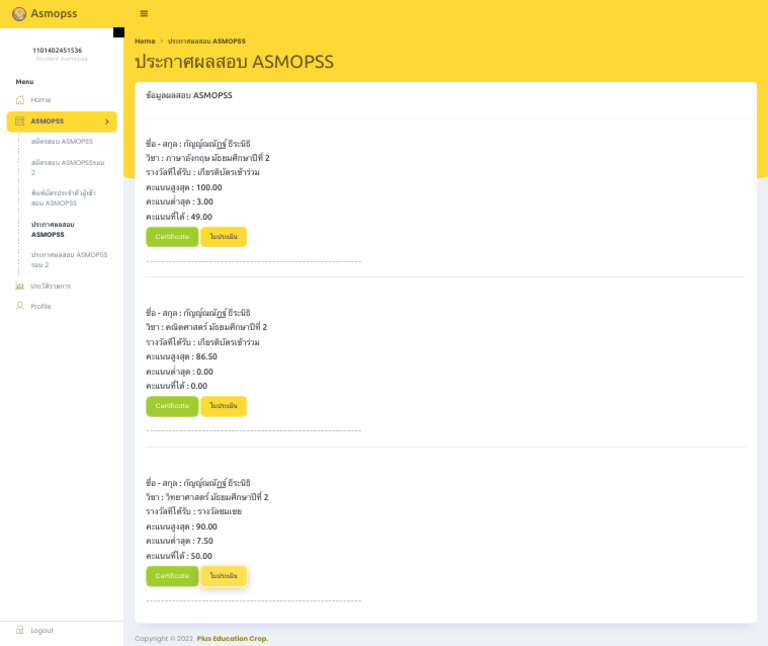Screen dimensions: 768x646
Task: Click the ประวัติรายการ history icon
Action: point(20,286)
